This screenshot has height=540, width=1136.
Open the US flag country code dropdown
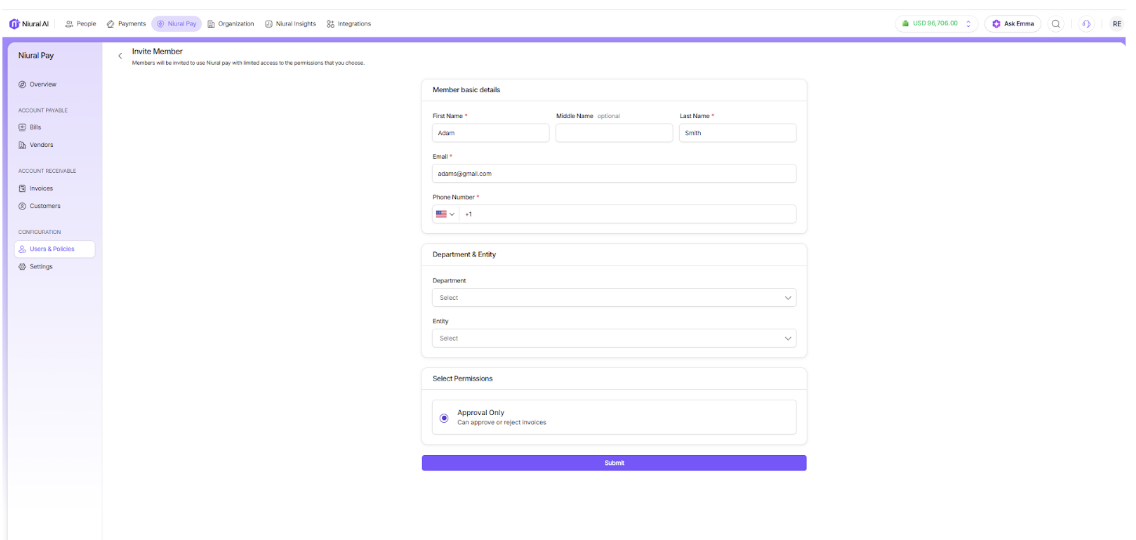point(446,214)
